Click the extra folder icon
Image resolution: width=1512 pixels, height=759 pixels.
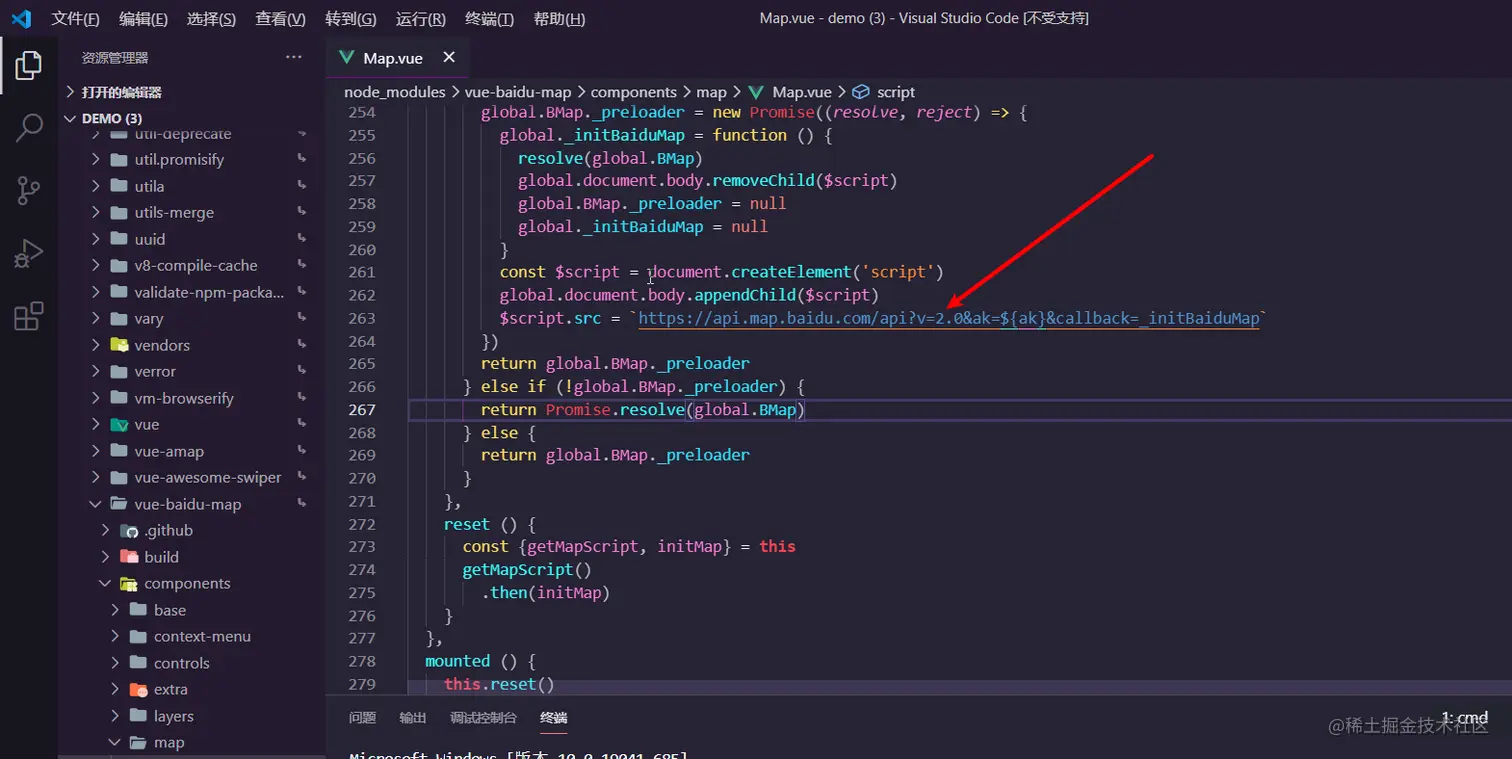tap(139, 689)
